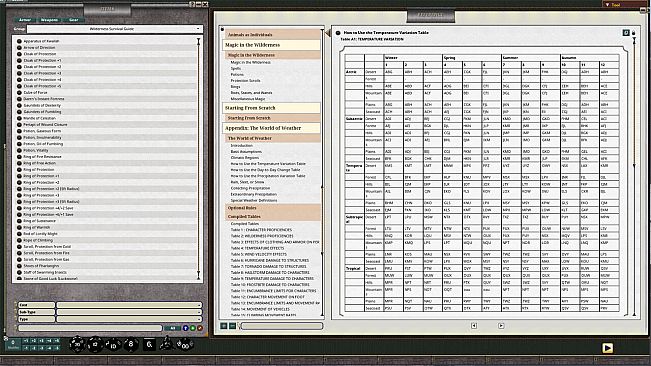Open How to Use the Temperature Variation Table
This screenshot has width=651, height=366.
[x=268, y=164]
